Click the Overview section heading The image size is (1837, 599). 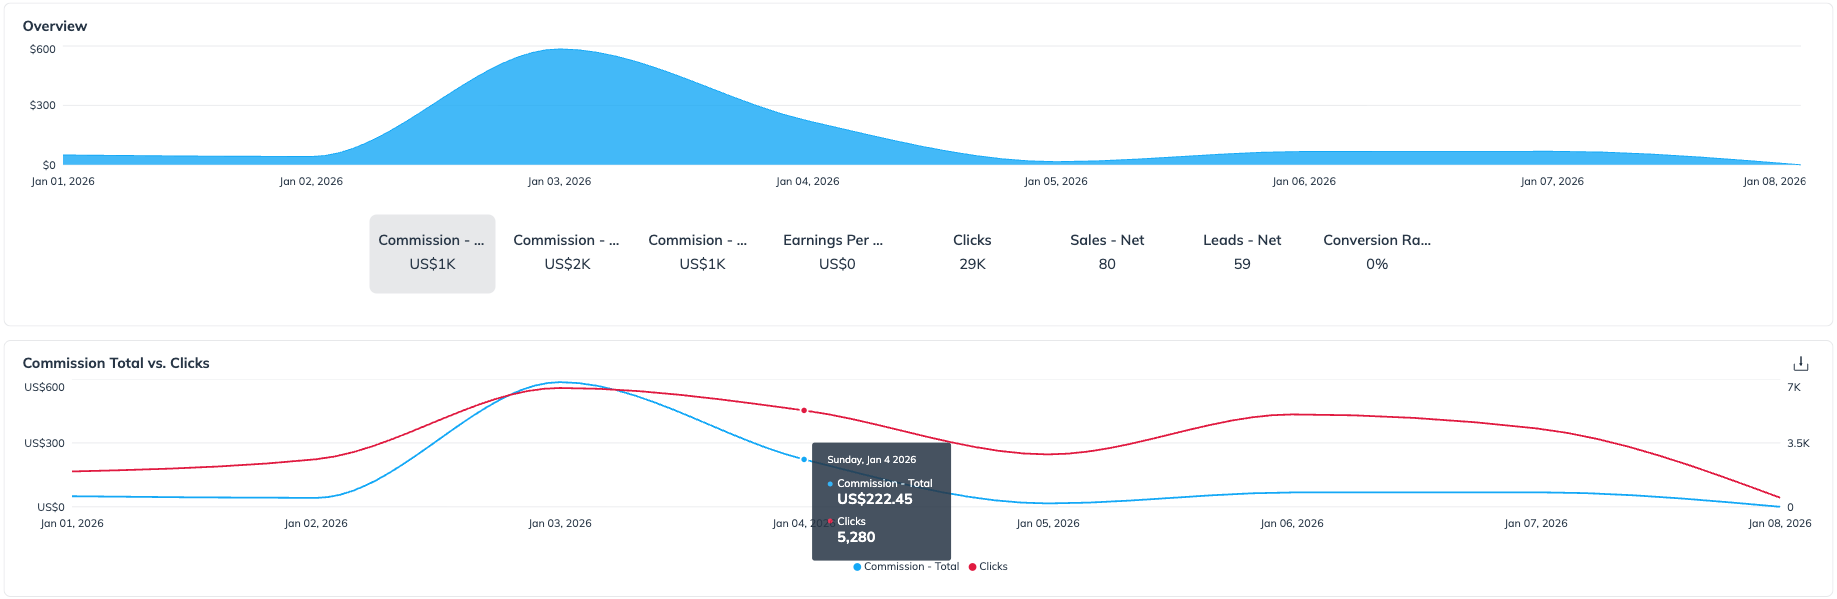55,26
